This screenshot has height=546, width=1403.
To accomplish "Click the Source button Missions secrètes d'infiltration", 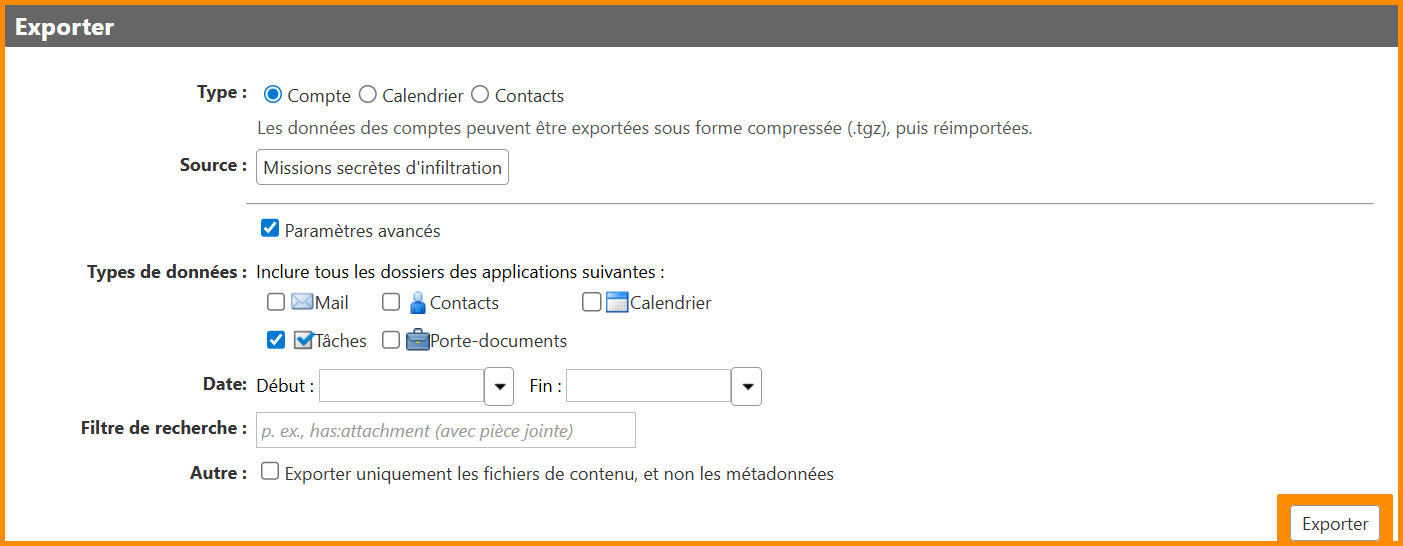I will pos(382,167).
